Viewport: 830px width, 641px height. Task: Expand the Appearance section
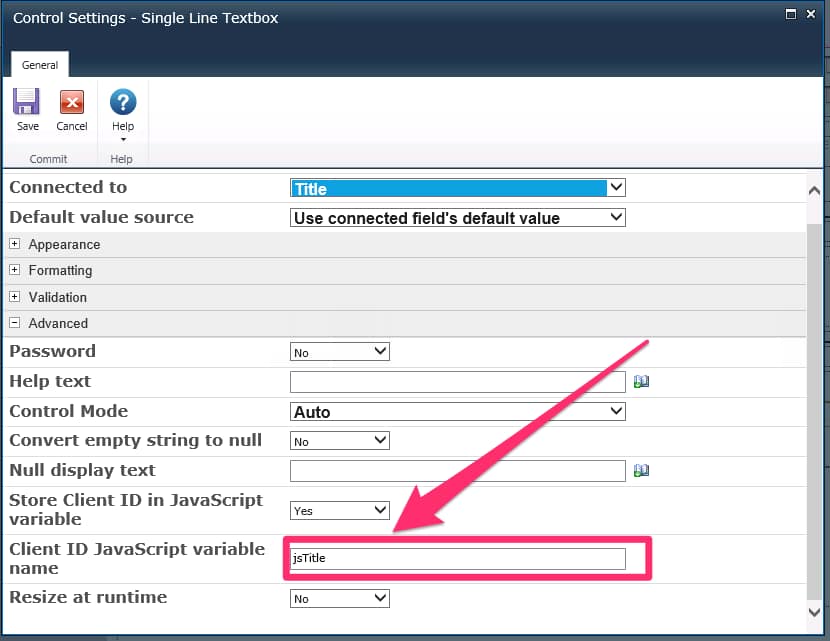tap(16, 244)
